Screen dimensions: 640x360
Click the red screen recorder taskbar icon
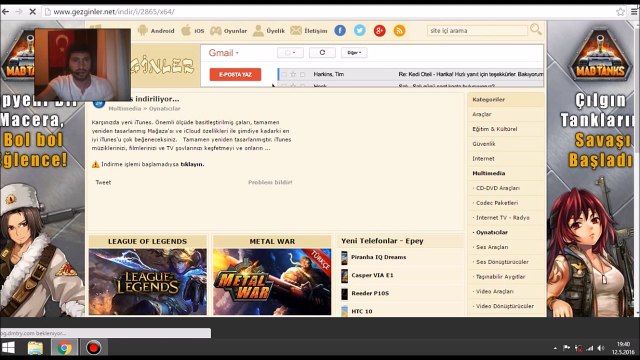[x=93, y=348]
